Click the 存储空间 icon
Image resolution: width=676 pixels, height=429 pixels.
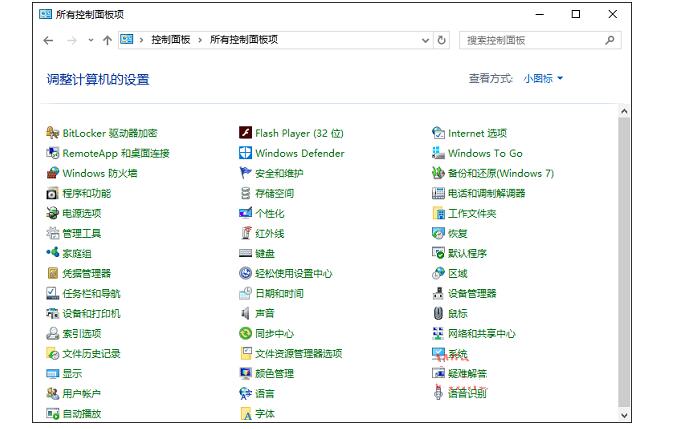coord(245,193)
